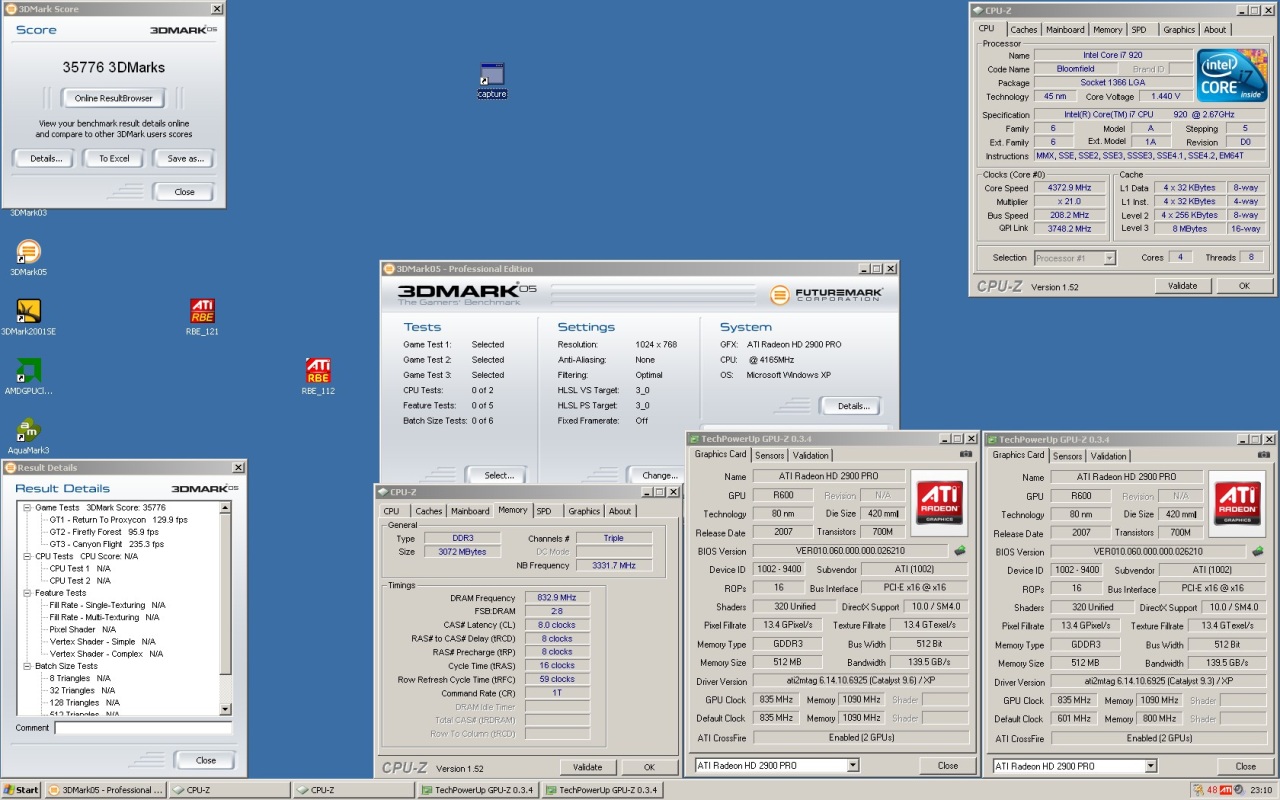Image resolution: width=1280 pixels, height=800 pixels.
Task: Click the 35776 3DMarks score text
Action: coord(113,68)
